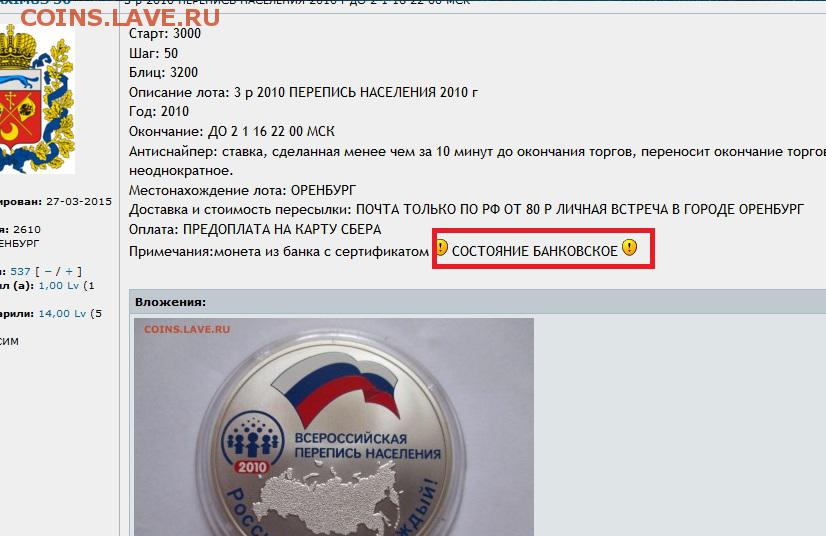Click the minus reputation sign

48,271
